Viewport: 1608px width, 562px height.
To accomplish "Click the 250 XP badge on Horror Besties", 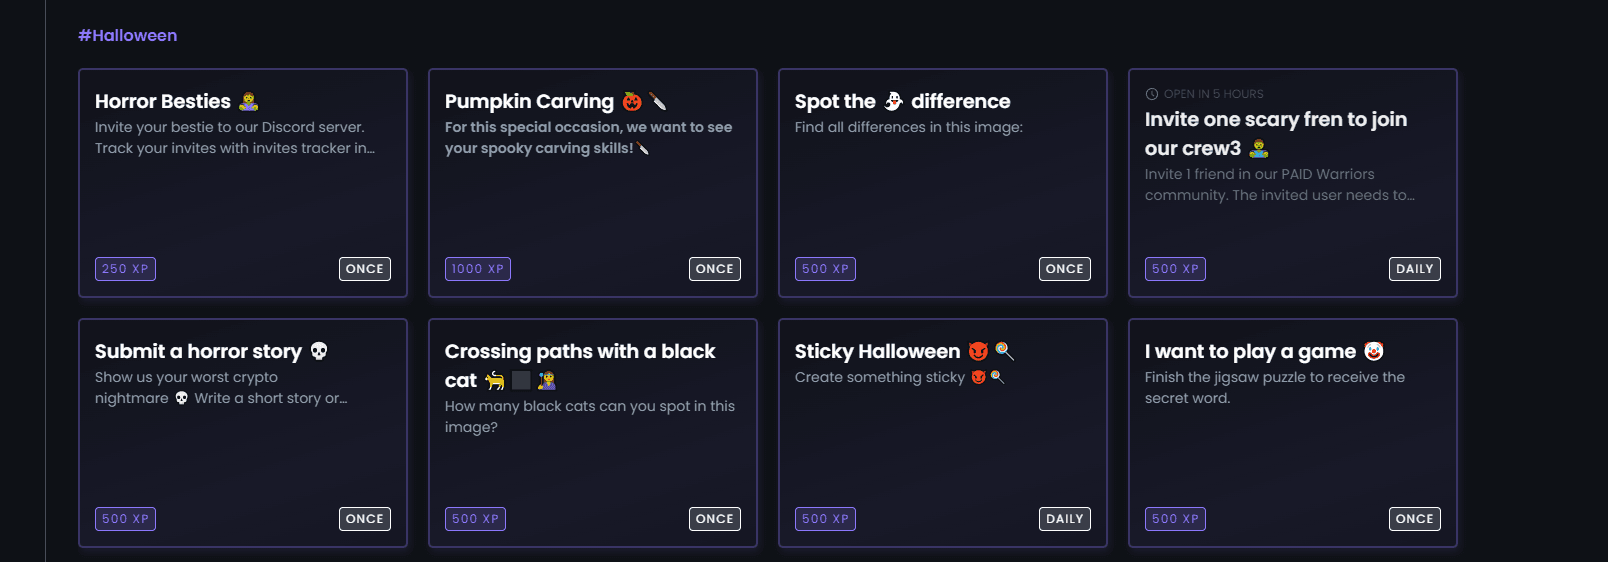I will [x=125, y=269].
